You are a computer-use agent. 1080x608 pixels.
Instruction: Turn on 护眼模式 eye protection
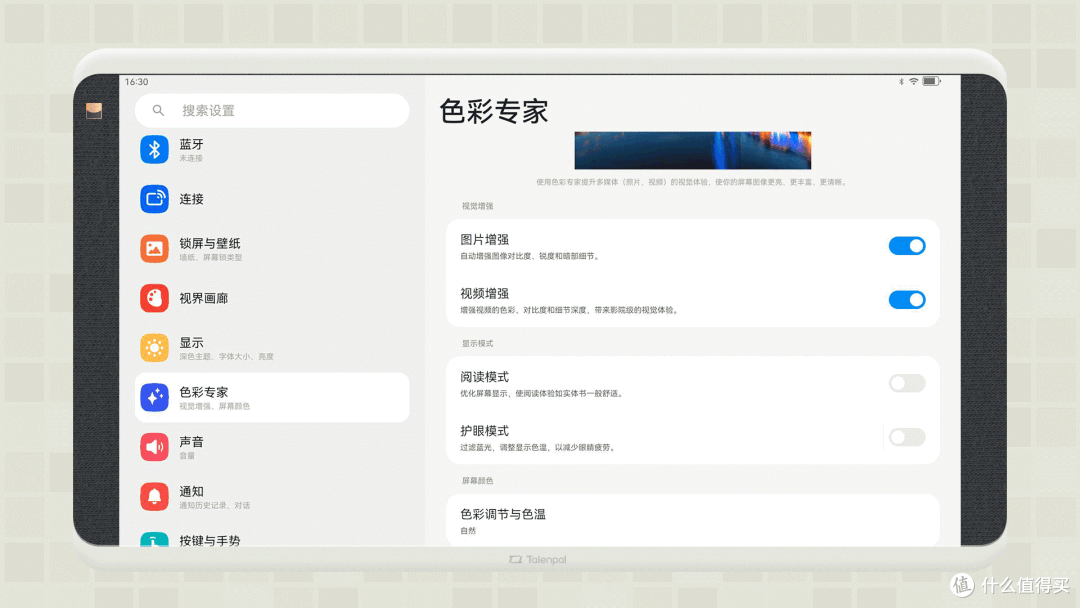tap(906, 437)
